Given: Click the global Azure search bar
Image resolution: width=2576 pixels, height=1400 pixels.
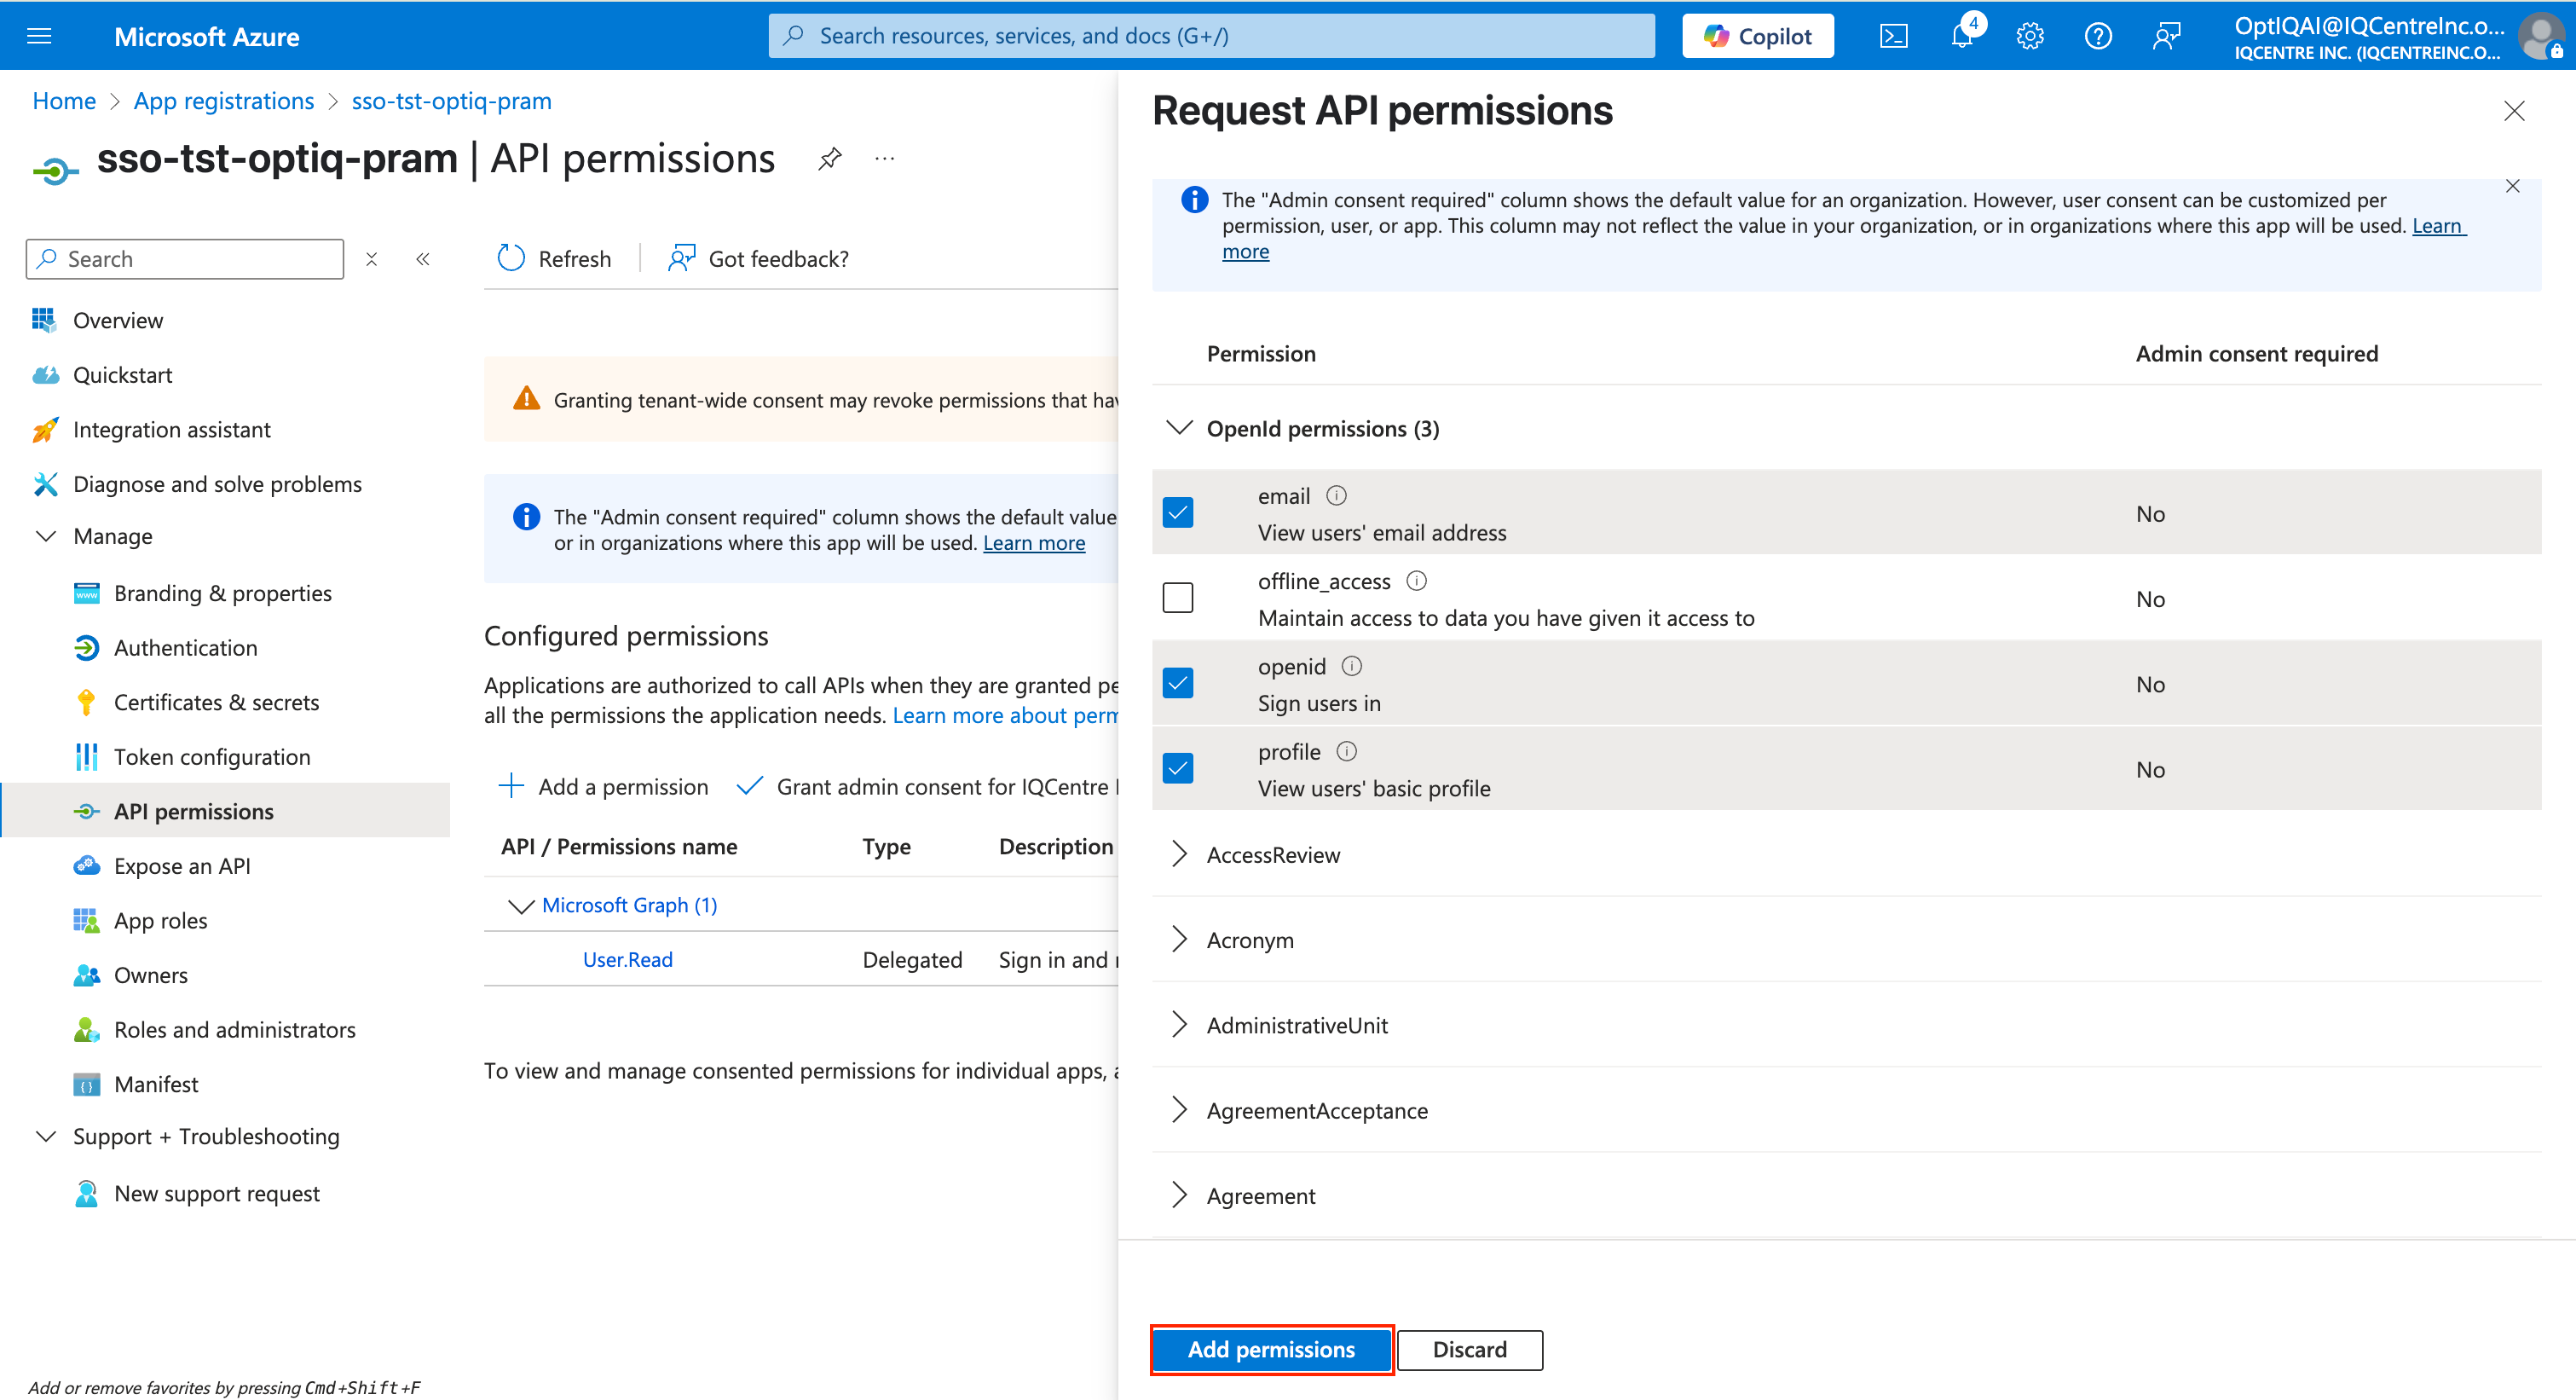Looking at the screenshot, I should 1211,36.
